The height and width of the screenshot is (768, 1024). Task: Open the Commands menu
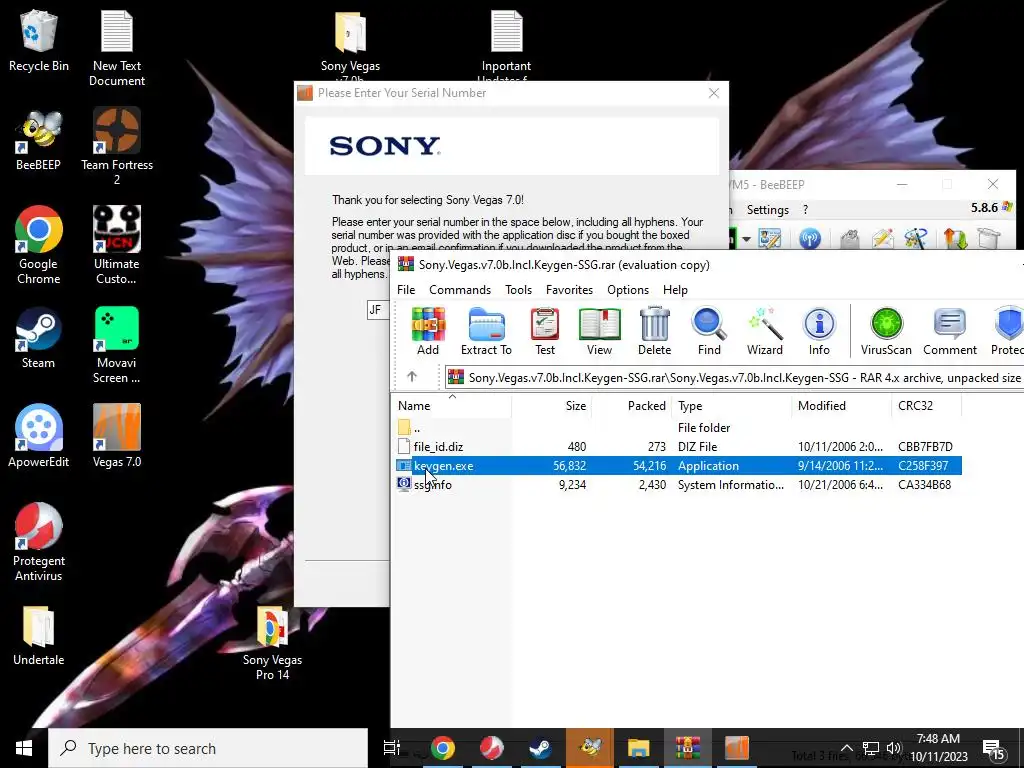pos(460,289)
